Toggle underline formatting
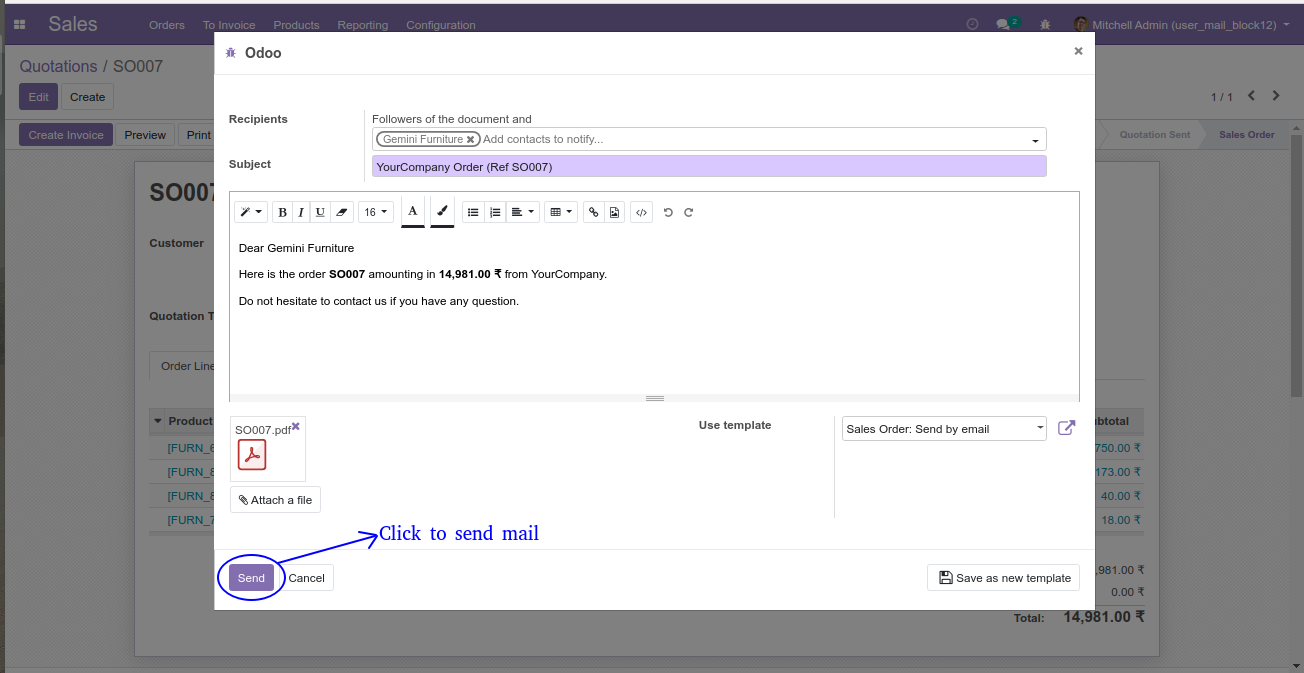1304x673 pixels. (320, 212)
